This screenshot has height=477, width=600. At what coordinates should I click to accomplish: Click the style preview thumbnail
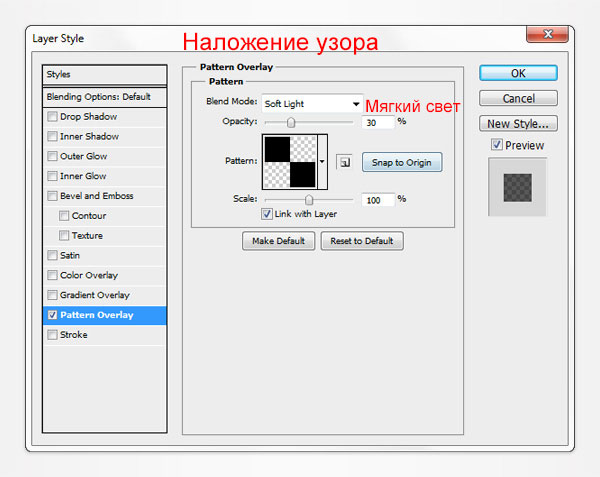pyautogui.click(x=517, y=187)
